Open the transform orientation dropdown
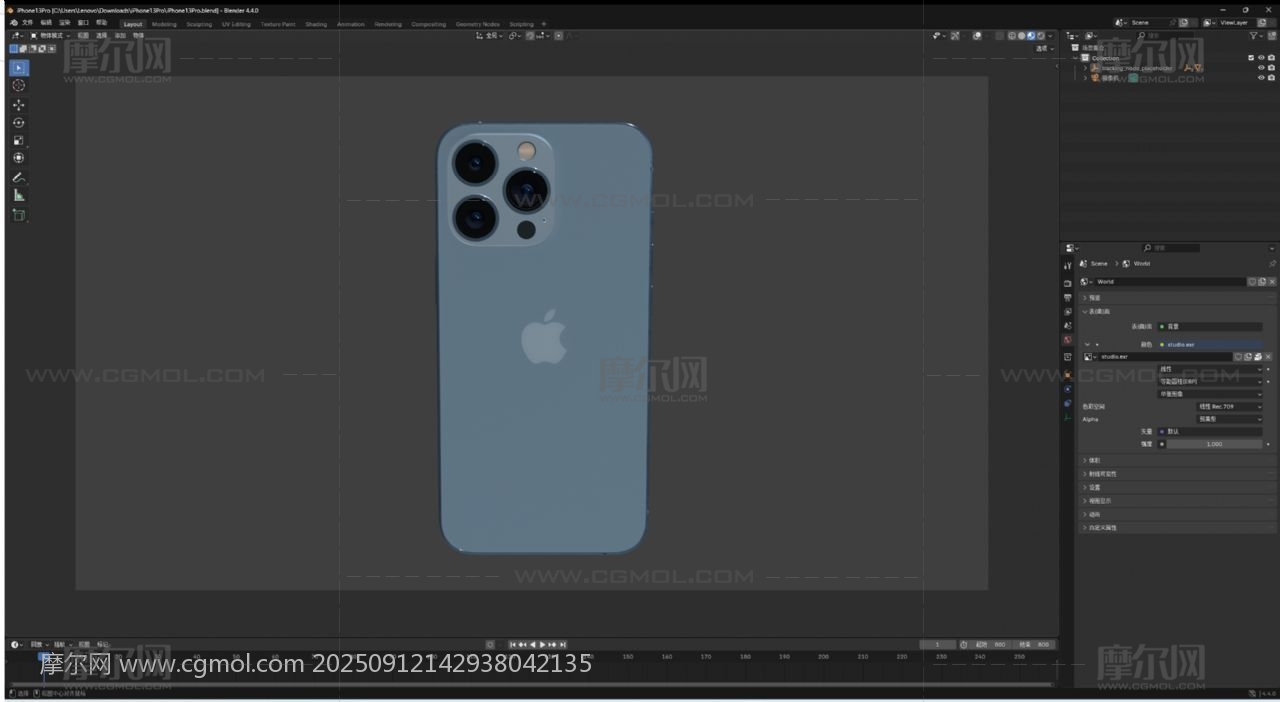This screenshot has width=1280, height=702. (x=490, y=35)
